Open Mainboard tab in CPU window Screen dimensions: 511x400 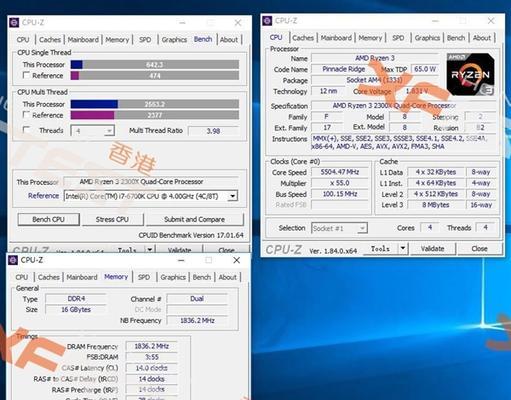pos(336,38)
